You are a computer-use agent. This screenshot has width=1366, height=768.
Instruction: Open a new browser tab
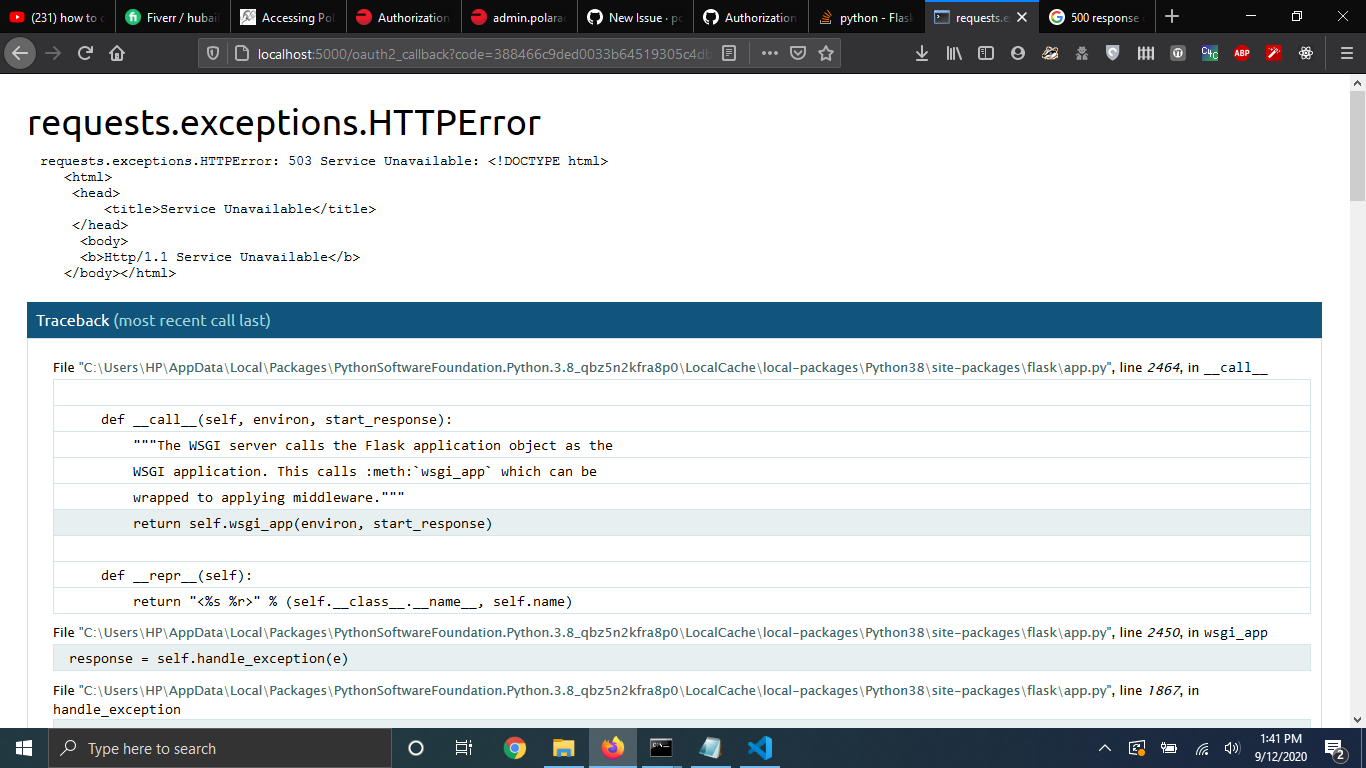[1172, 17]
